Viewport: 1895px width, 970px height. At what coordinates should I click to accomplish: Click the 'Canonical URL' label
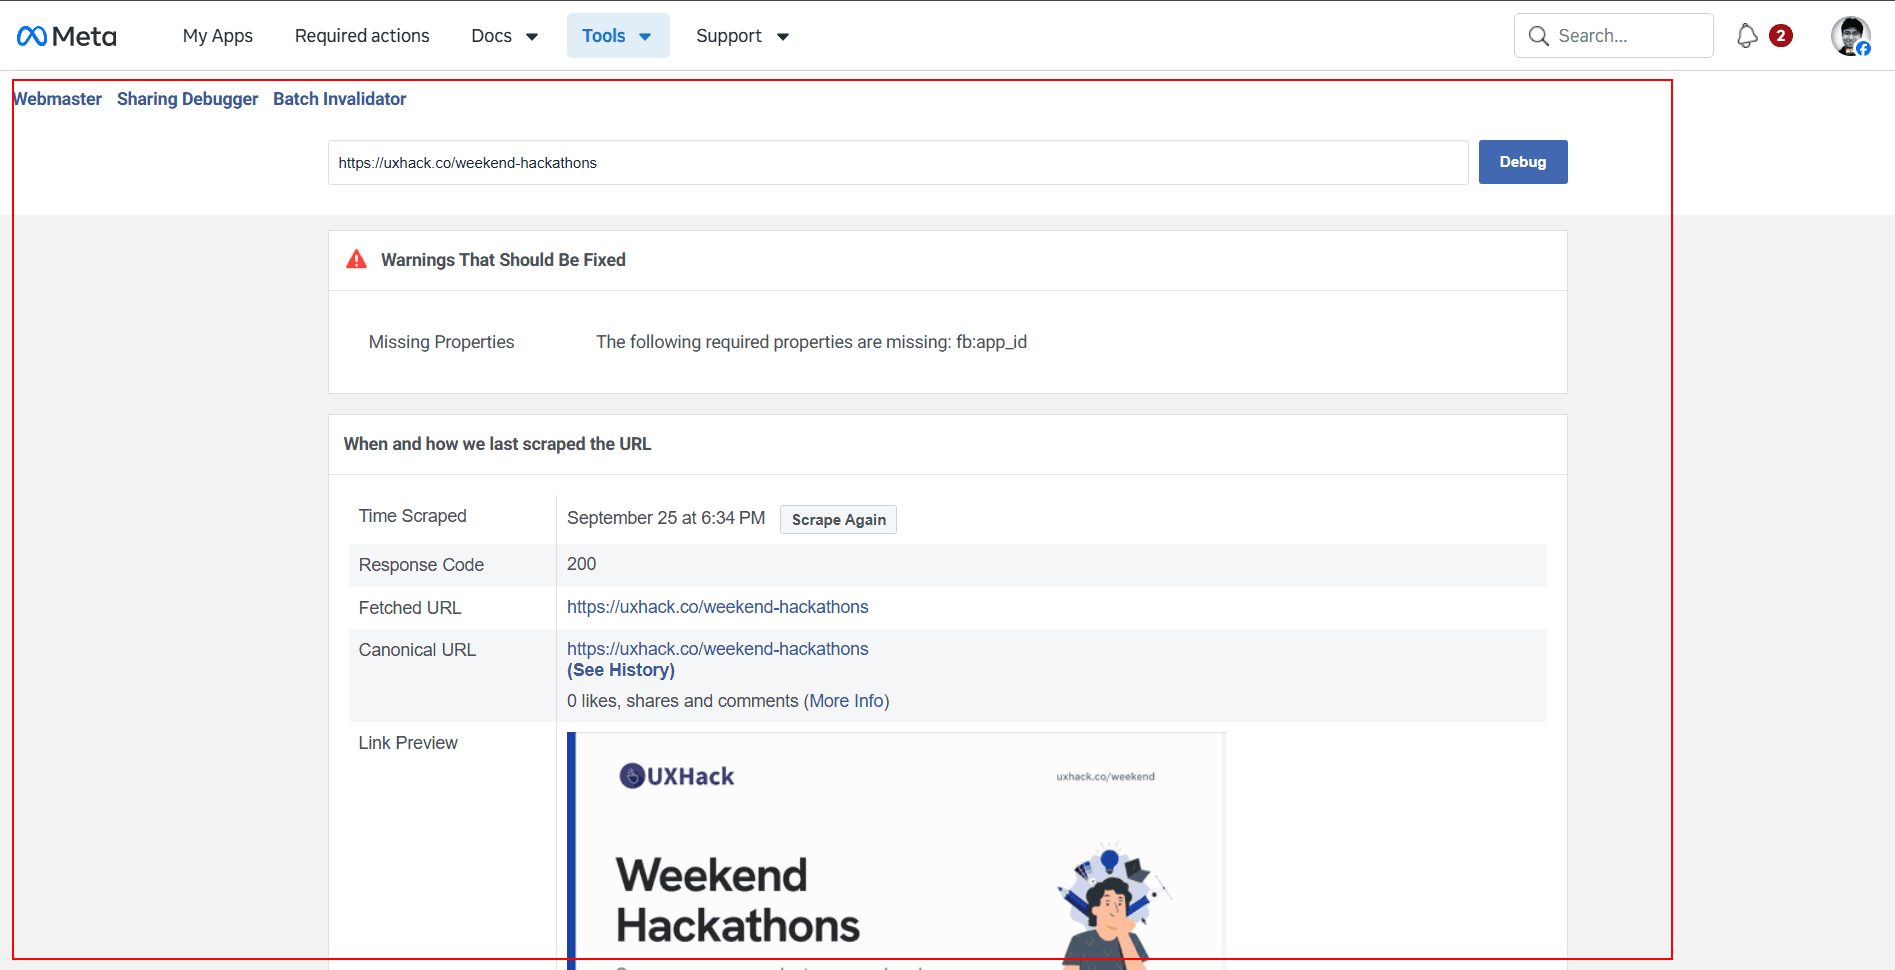(417, 650)
